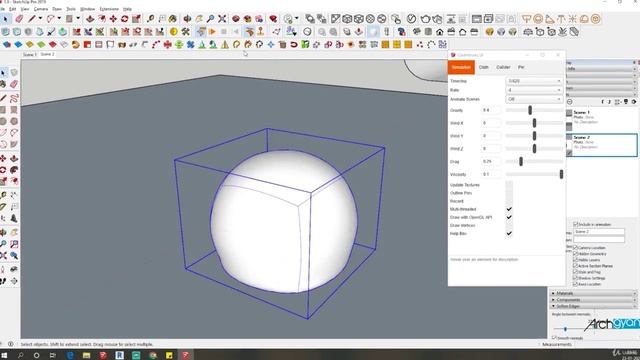
Task: Open Google Chrome from the taskbar
Action: [153, 355]
